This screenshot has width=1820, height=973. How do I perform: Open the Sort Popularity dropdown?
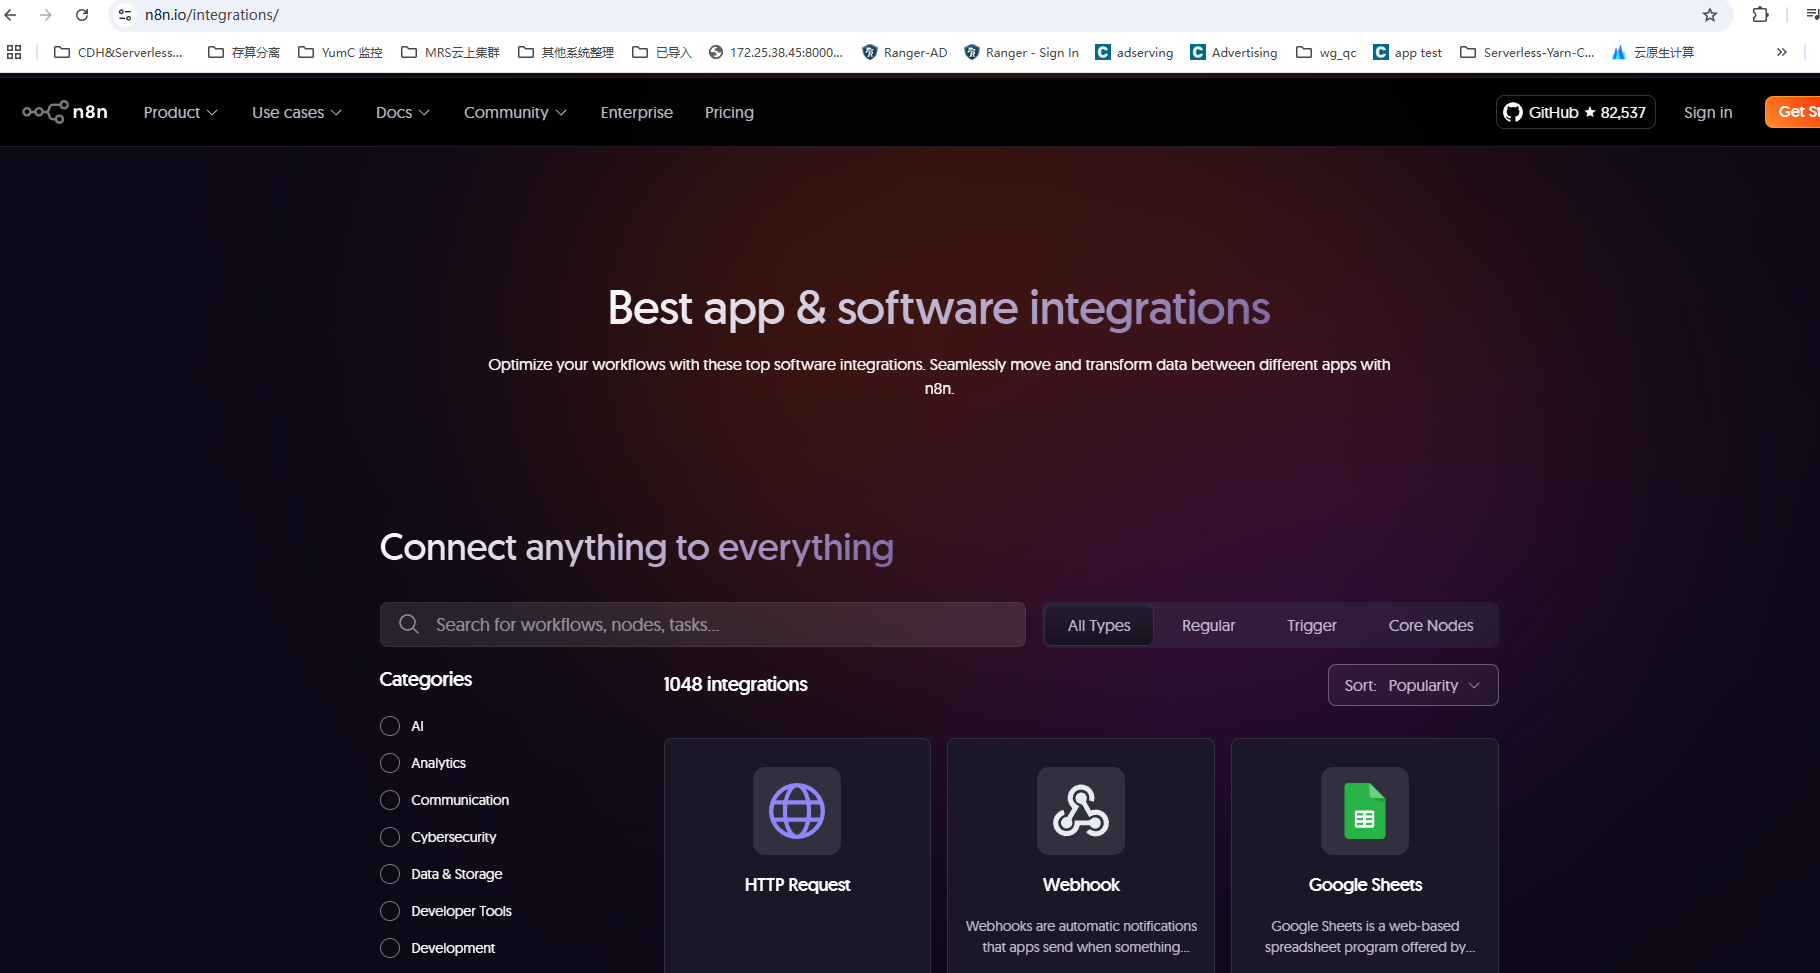pyautogui.click(x=1413, y=685)
